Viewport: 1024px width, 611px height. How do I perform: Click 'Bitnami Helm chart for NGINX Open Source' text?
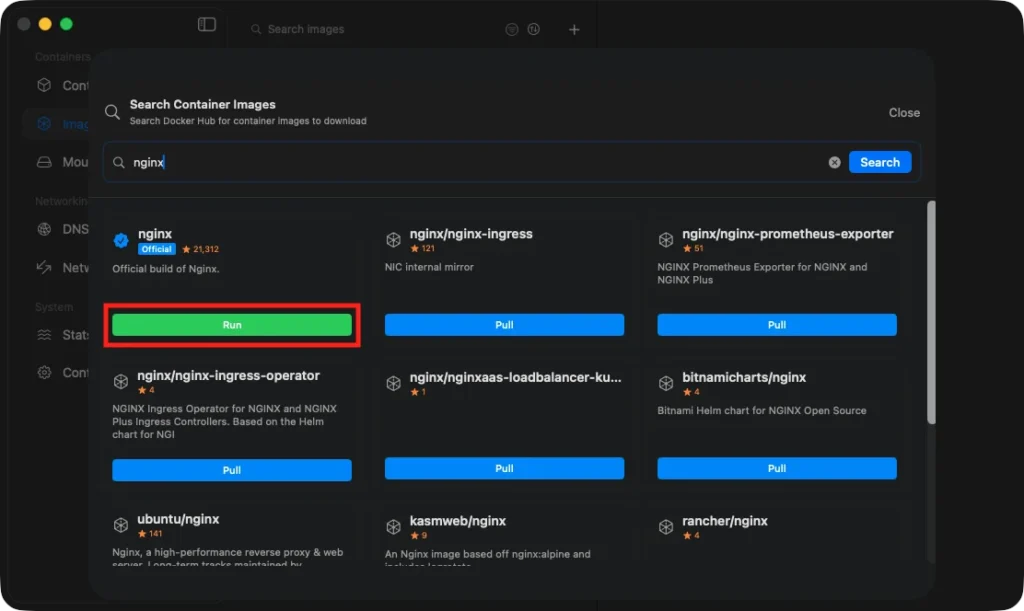[x=761, y=411]
